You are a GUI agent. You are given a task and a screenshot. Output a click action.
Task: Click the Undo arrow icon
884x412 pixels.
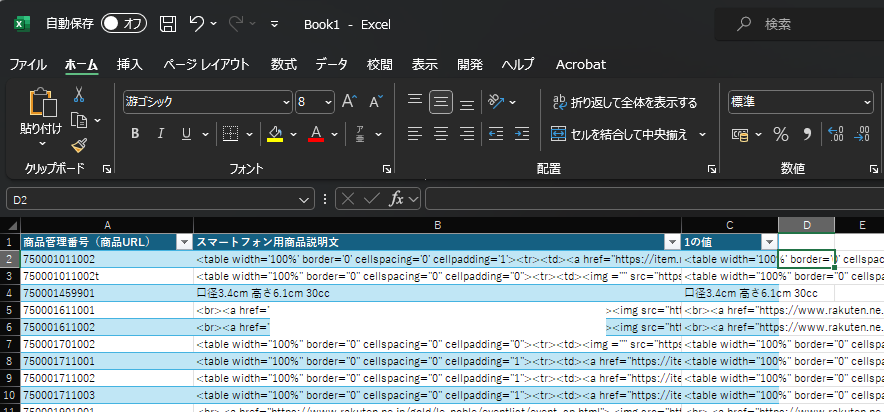pyautogui.click(x=197, y=24)
